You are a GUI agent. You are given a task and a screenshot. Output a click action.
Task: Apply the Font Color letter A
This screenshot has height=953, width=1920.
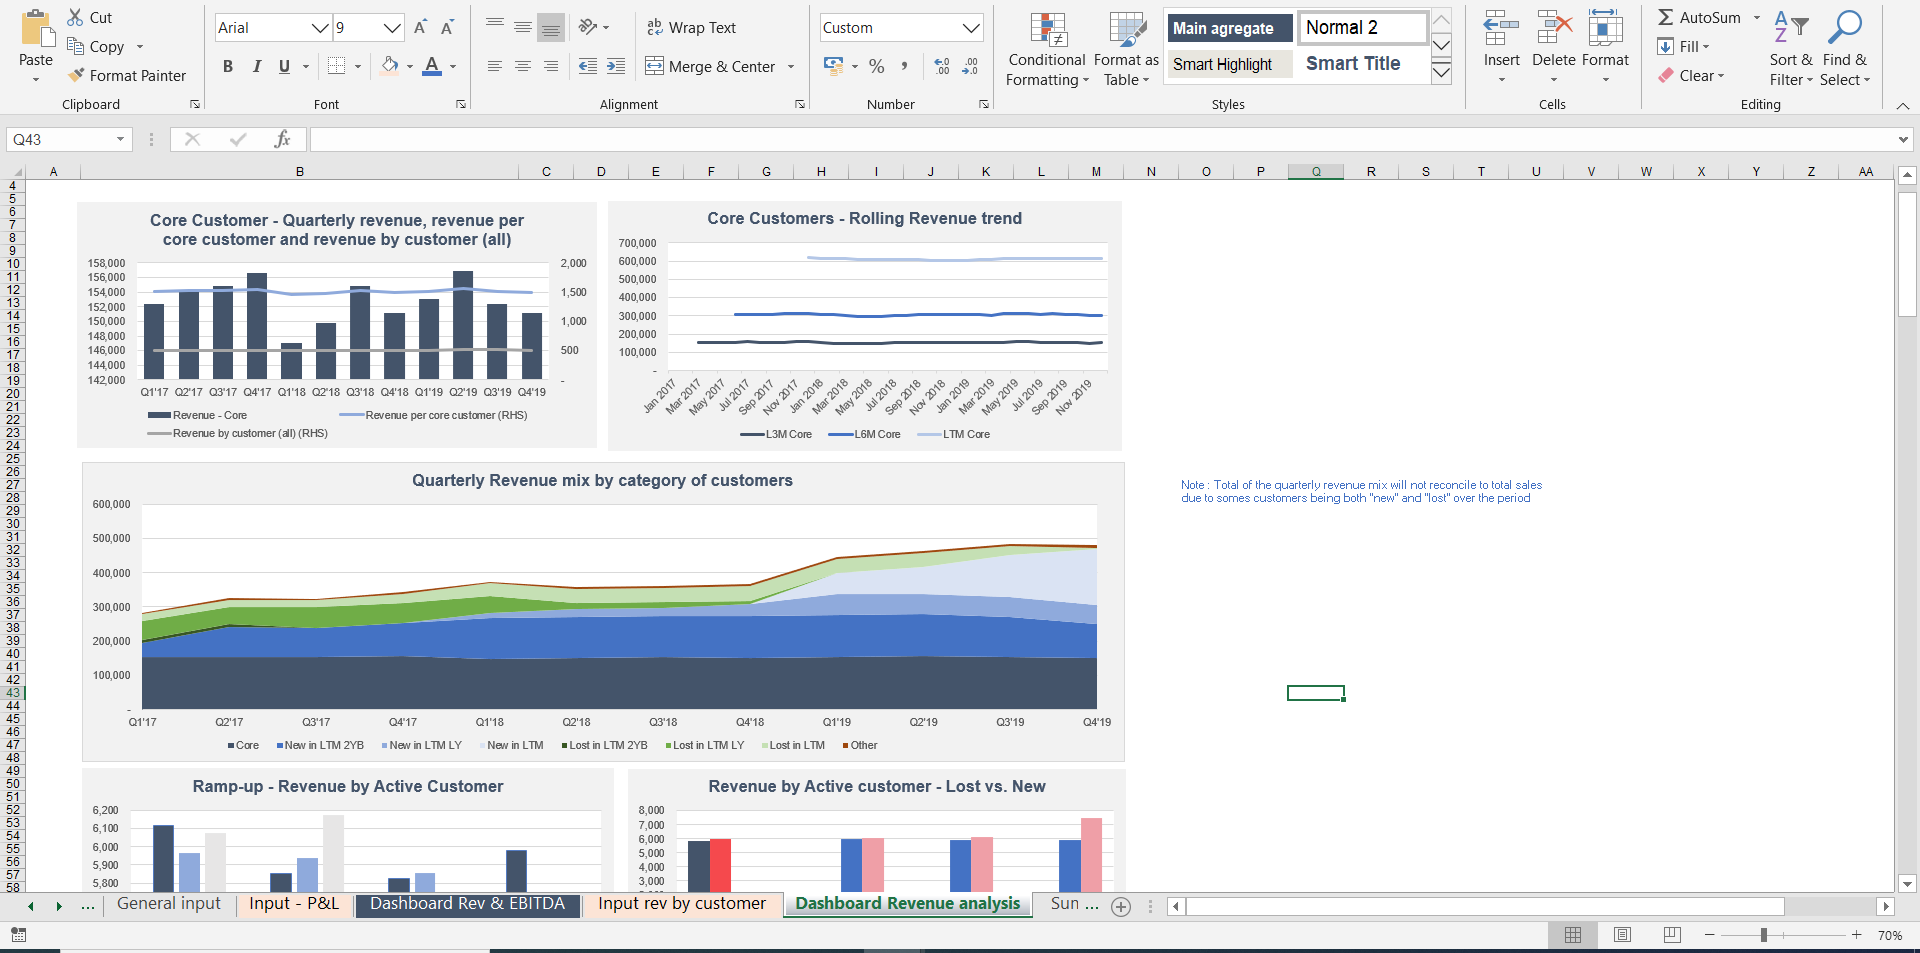pyautogui.click(x=432, y=66)
